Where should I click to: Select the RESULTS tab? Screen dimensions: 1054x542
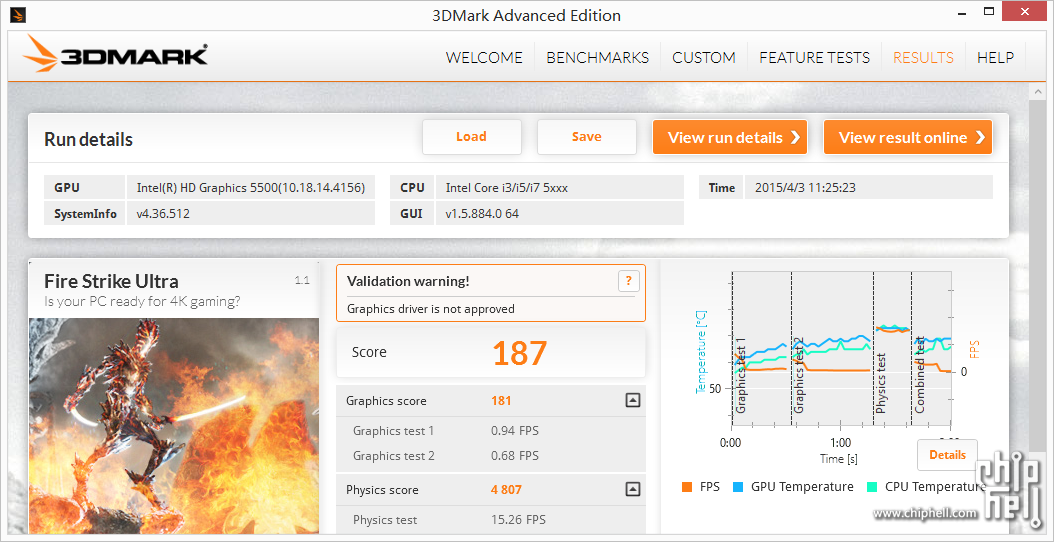pos(923,58)
